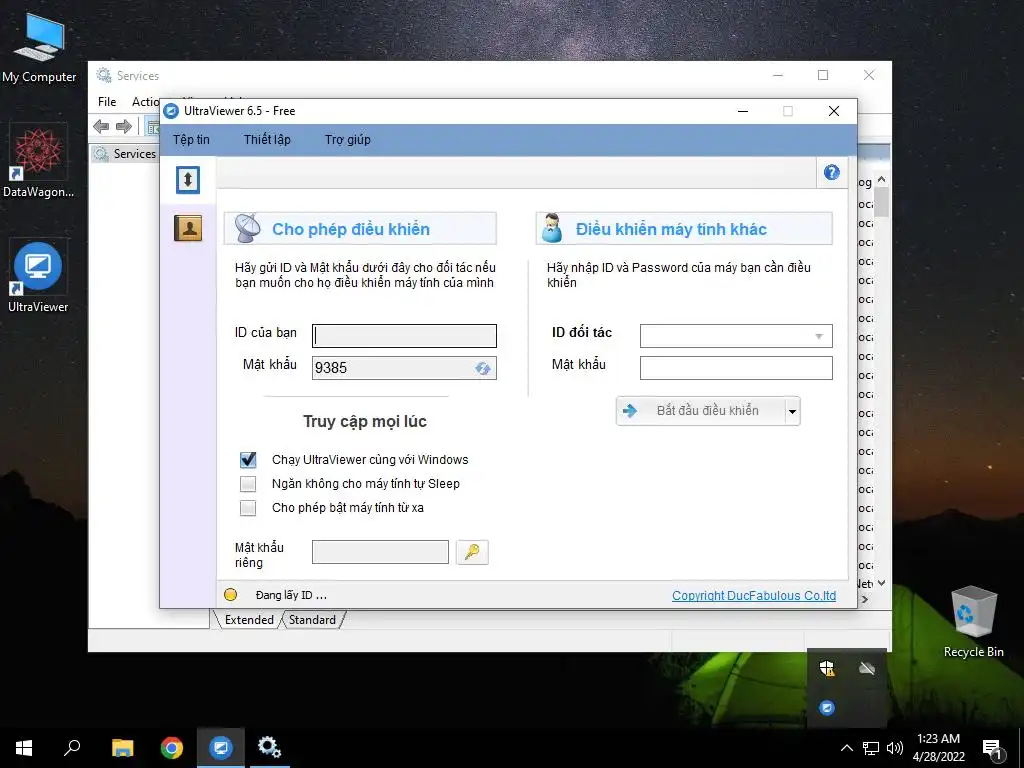Open the Trợ giúp menu
The image size is (1024, 768).
pyautogui.click(x=347, y=140)
